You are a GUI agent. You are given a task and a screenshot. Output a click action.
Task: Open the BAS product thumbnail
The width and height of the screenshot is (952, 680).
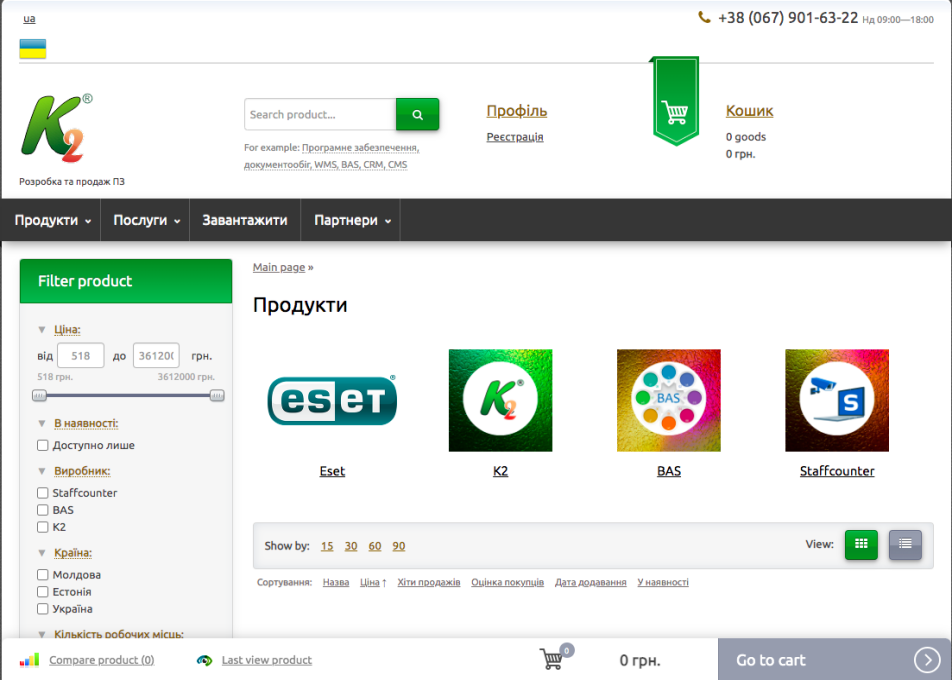[668, 400]
